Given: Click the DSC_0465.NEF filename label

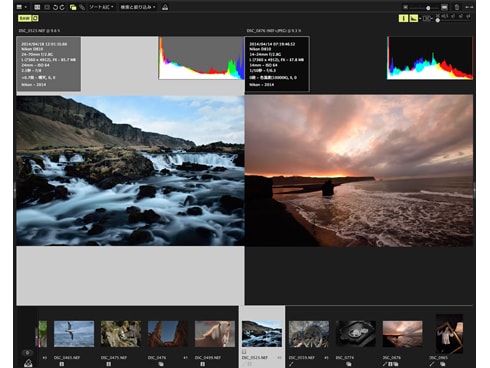Looking at the screenshot, I should point(67,358).
